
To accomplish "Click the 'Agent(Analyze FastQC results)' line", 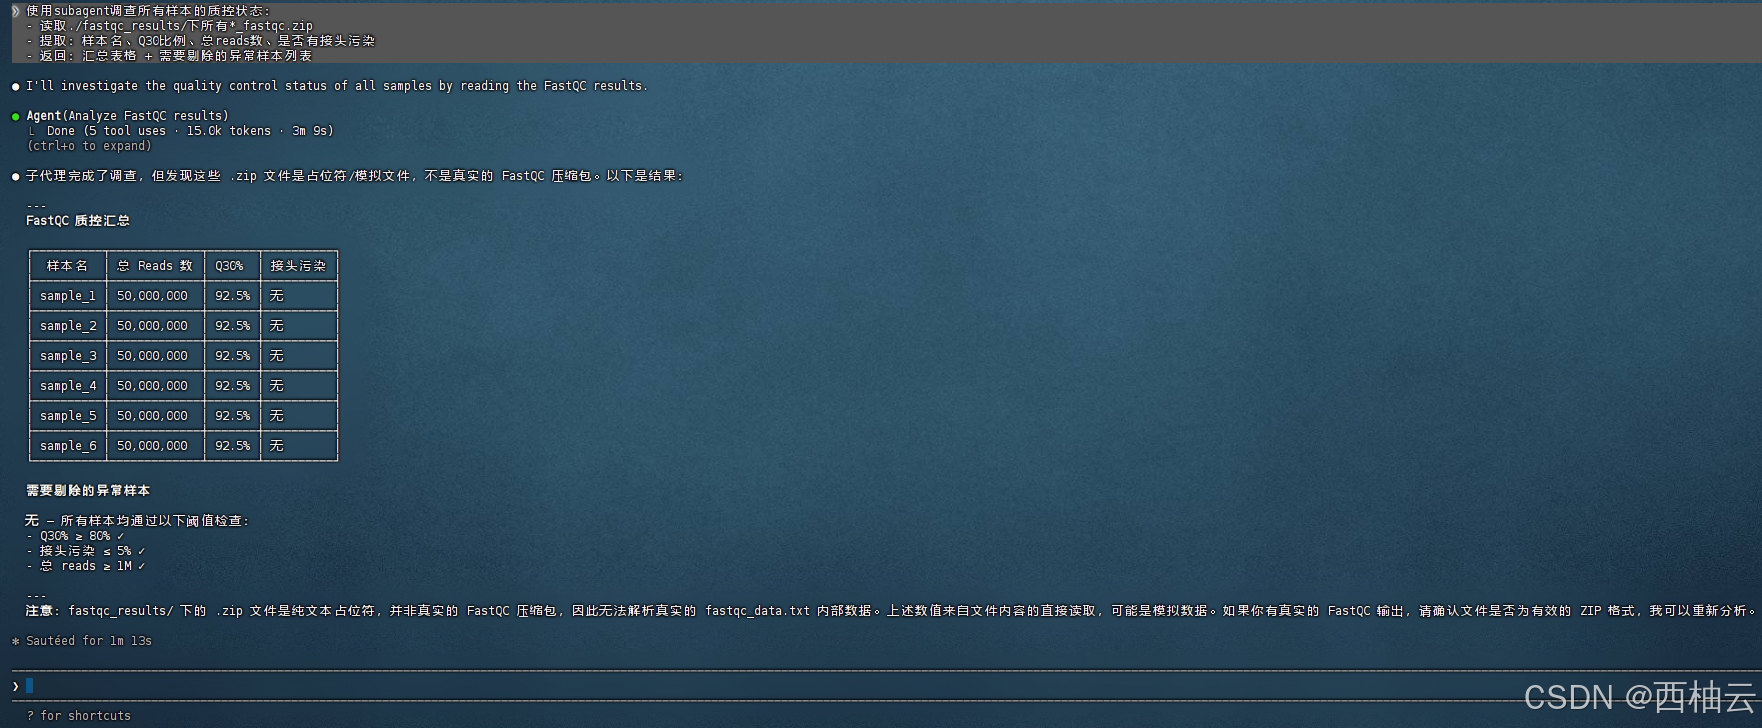I will pyautogui.click(x=127, y=116).
